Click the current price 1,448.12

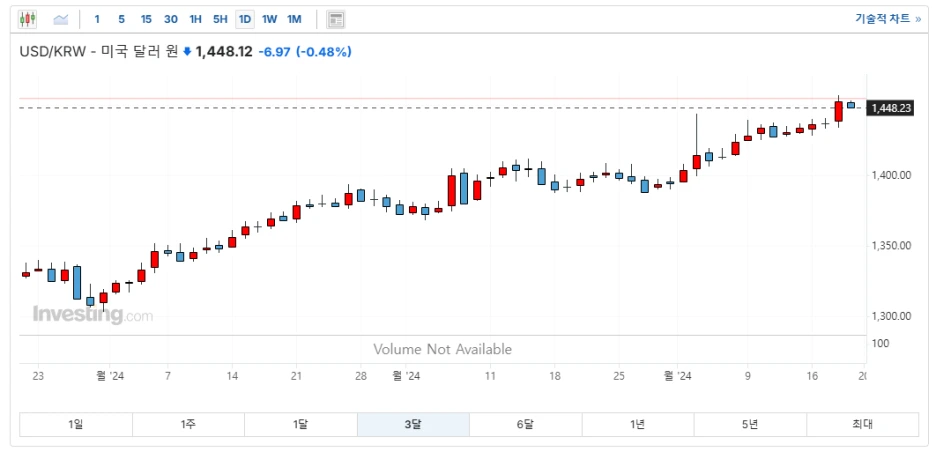[224, 52]
